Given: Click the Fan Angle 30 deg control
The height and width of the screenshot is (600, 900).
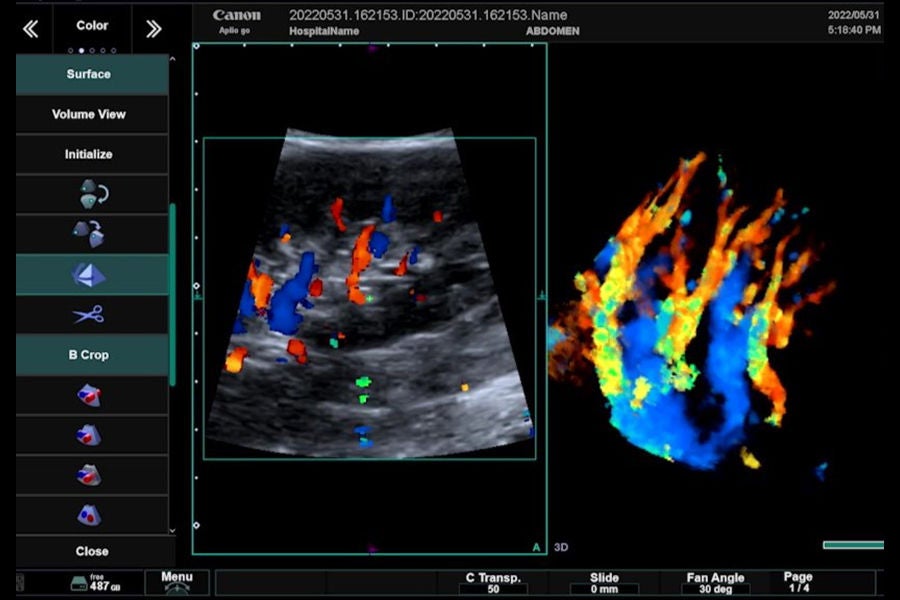Looking at the screenshot, I should coord(715,583).
